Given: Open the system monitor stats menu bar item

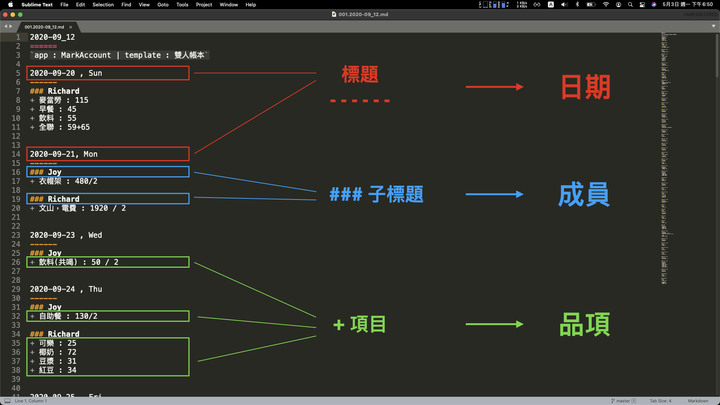Looking at the screenshot, I should [494, 5].
